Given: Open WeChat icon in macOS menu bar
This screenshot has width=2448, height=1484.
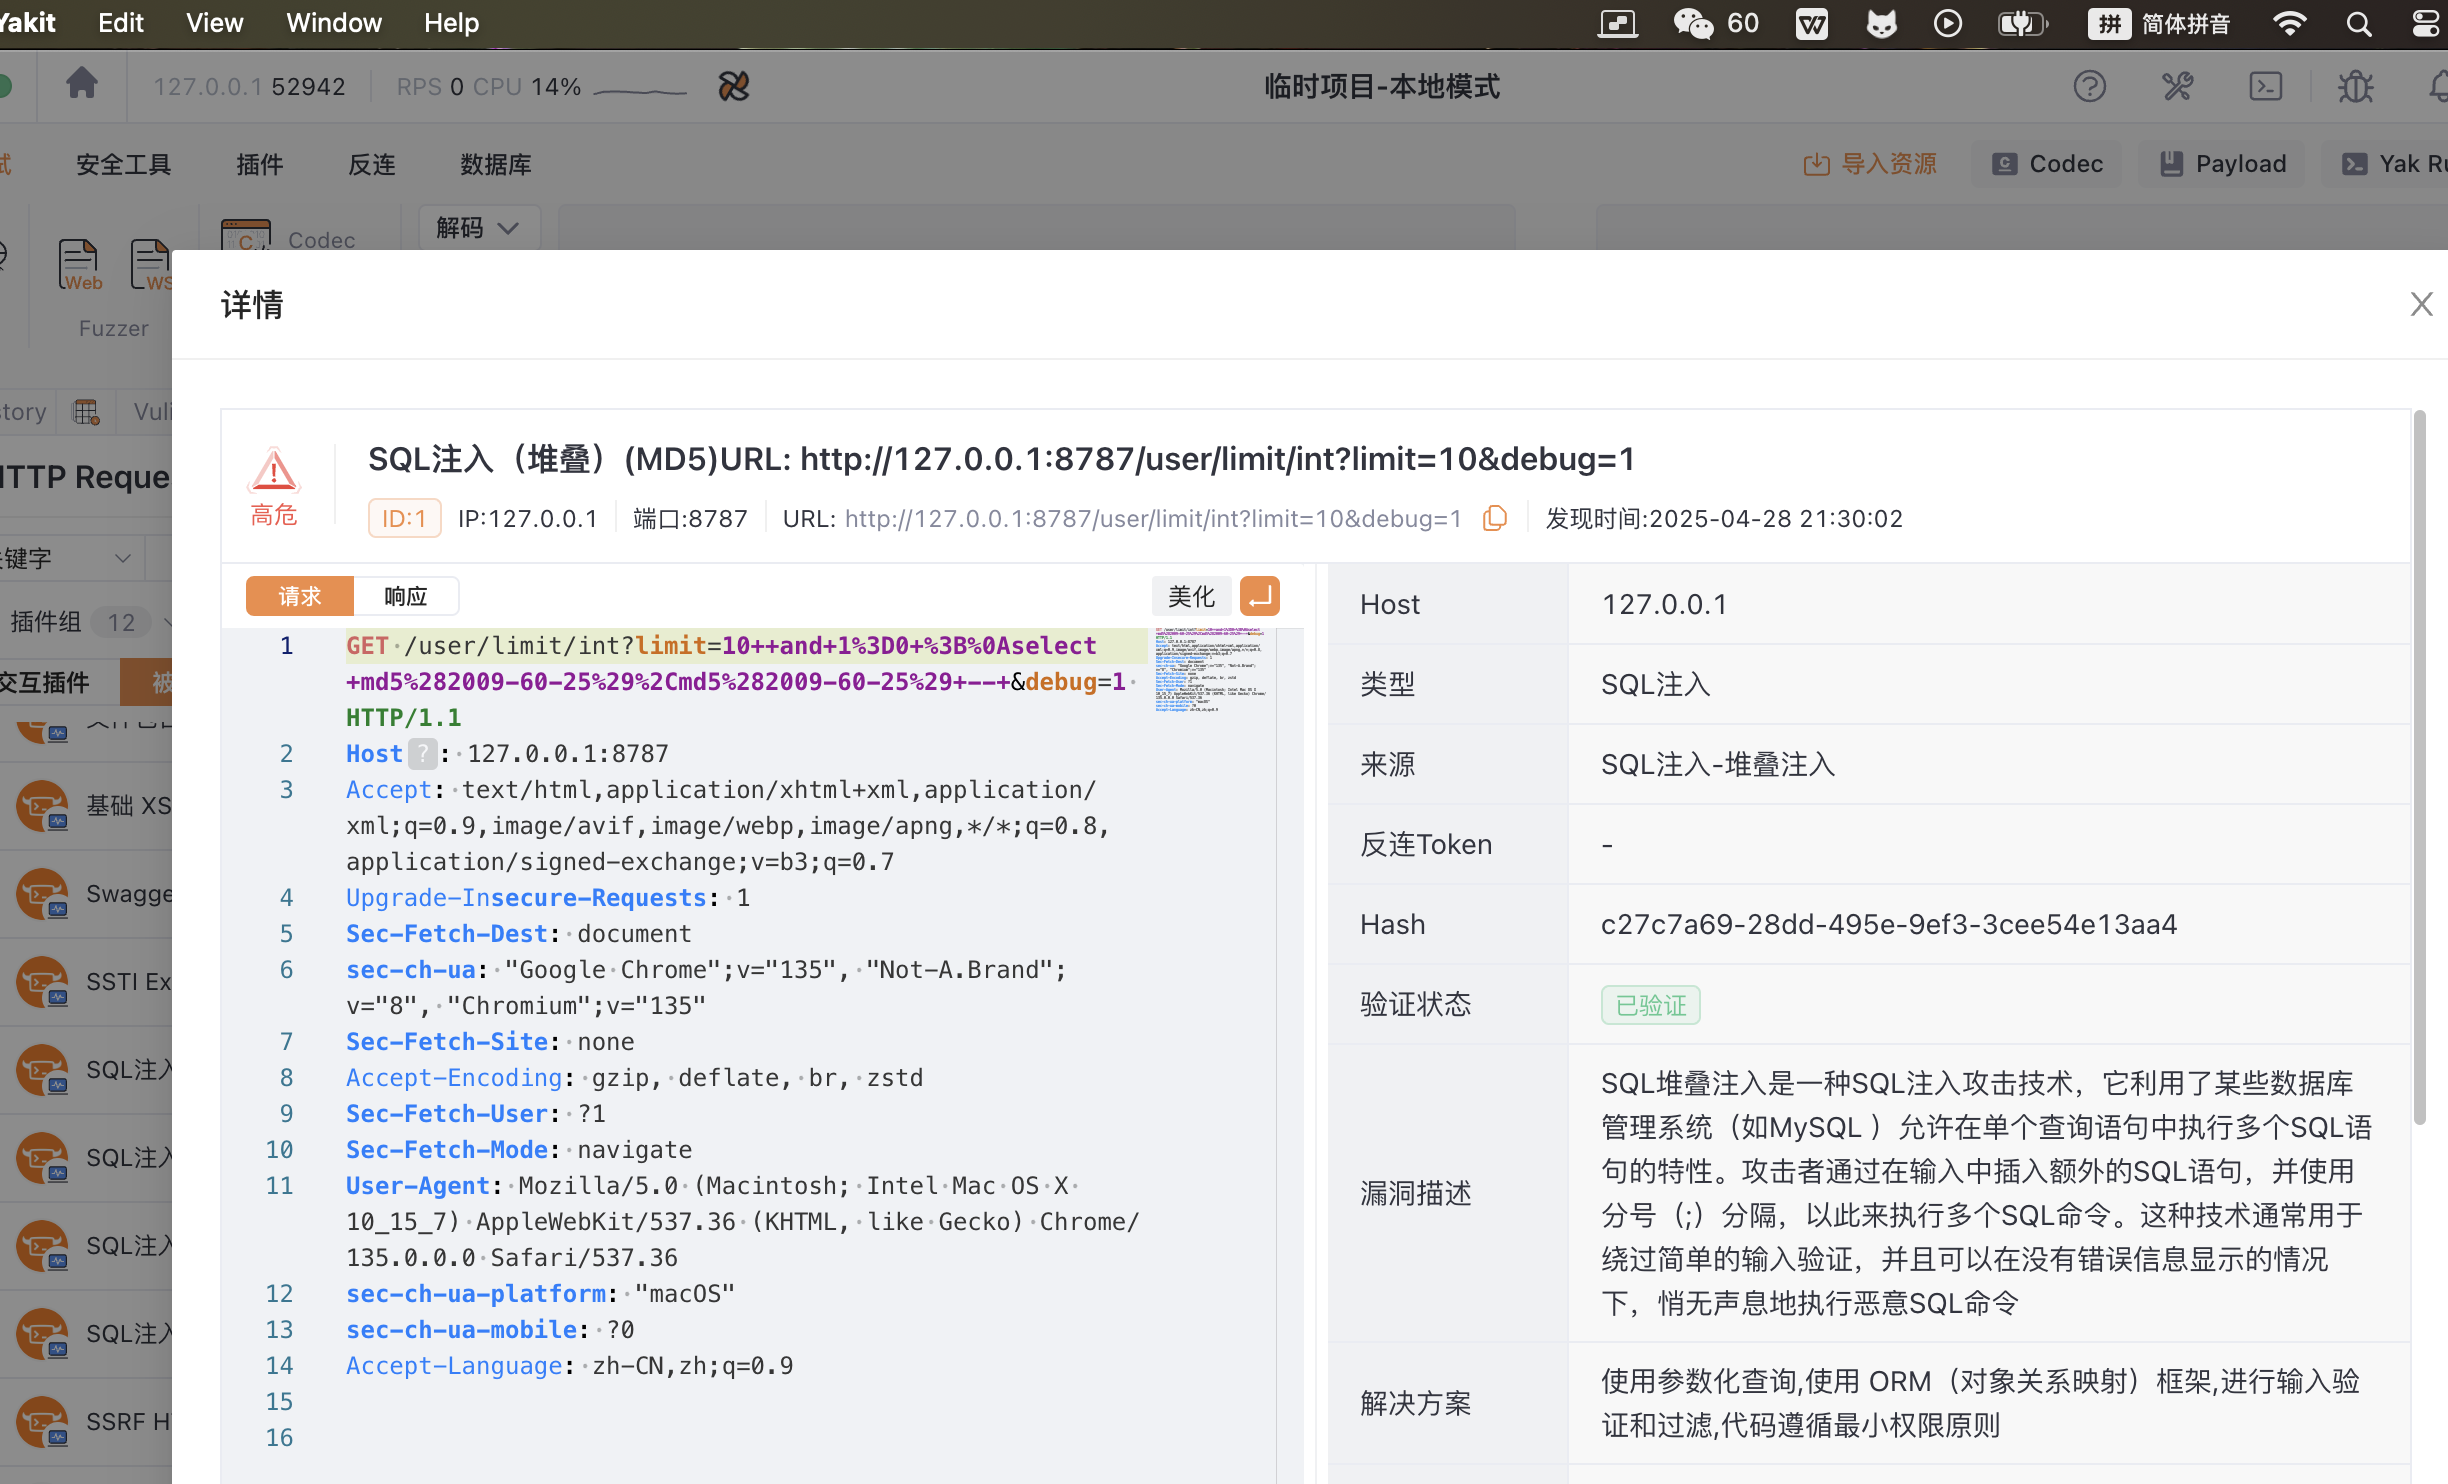Looking at the screenshot, I should [x=1693, y=23].
